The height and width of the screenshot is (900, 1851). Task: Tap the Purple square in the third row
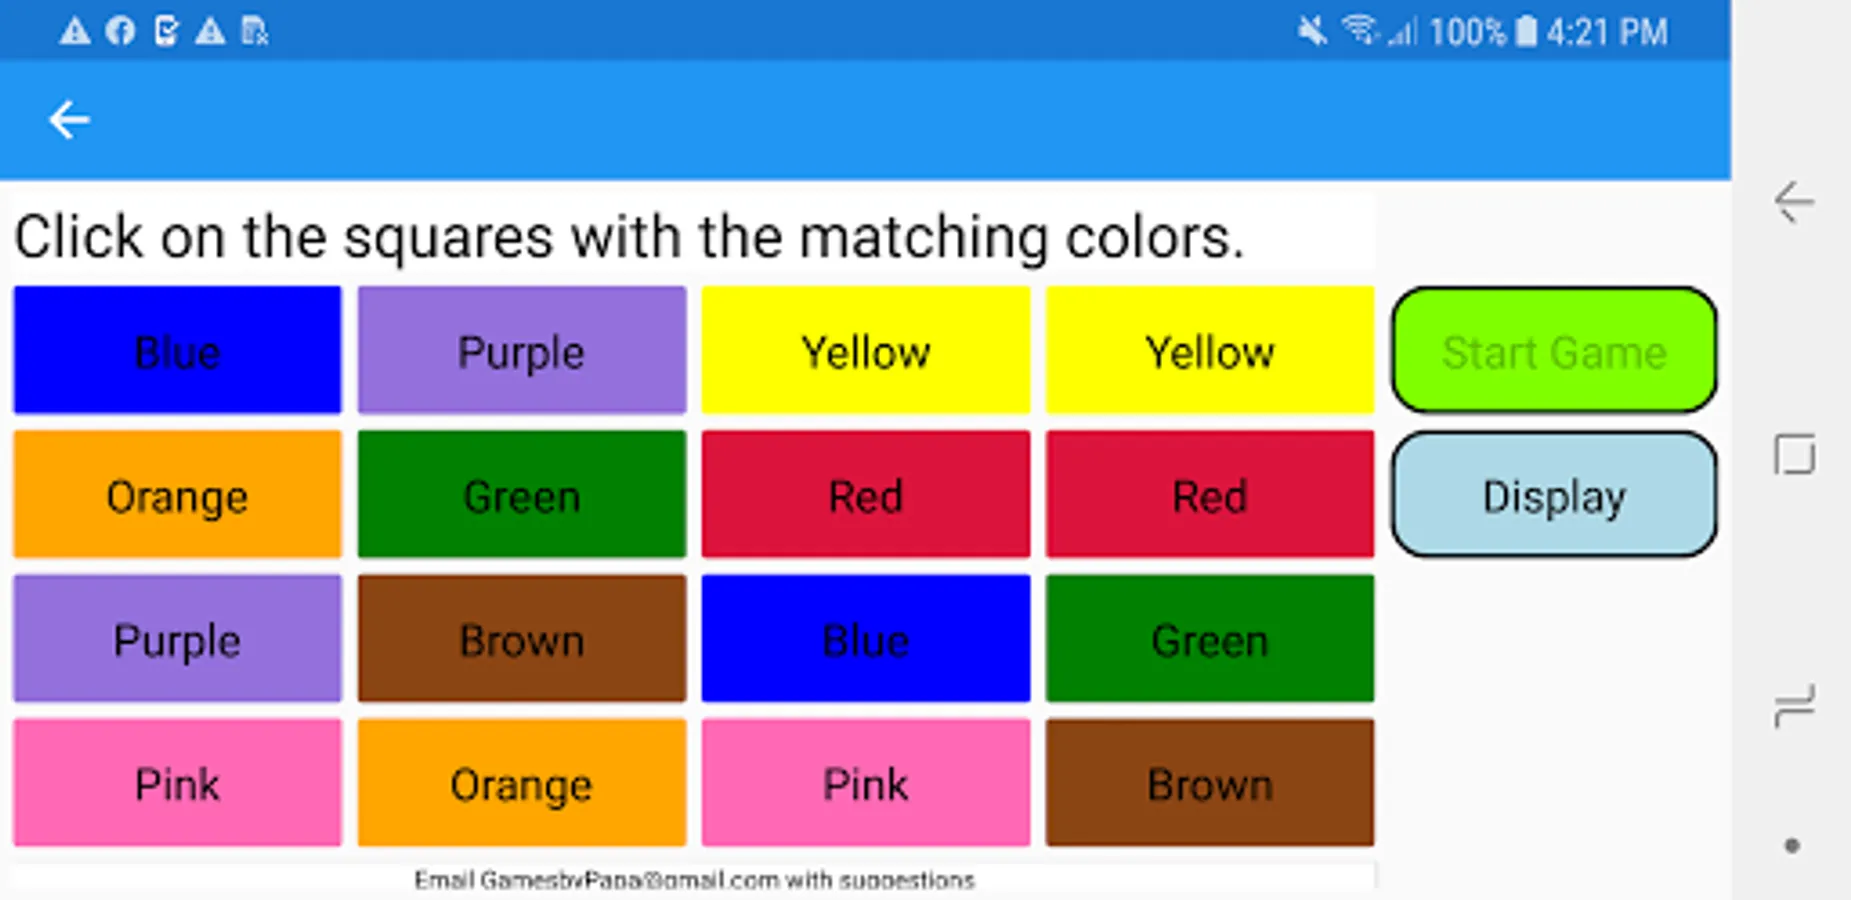(177, 638)
